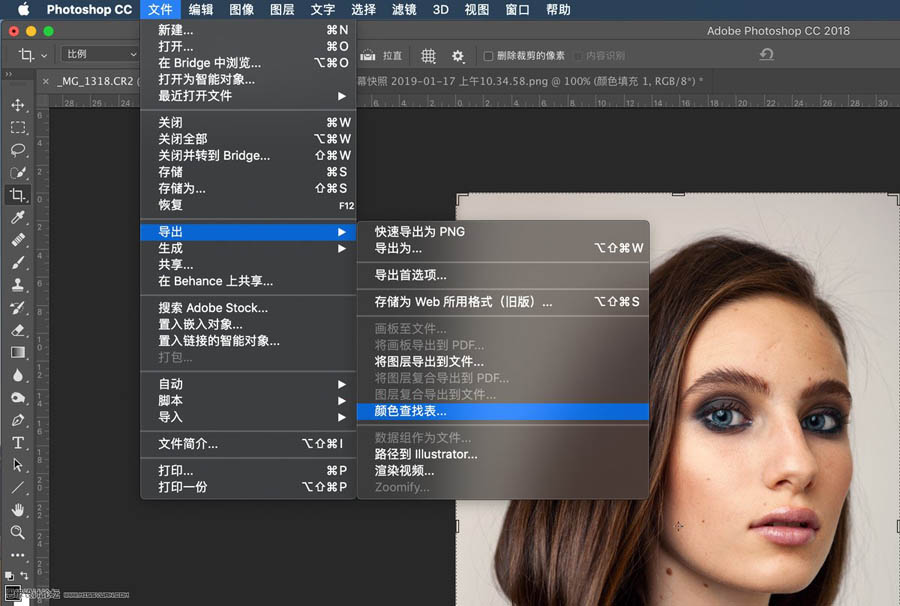Enable the 内容识别 checkbox

coord(579,57)
